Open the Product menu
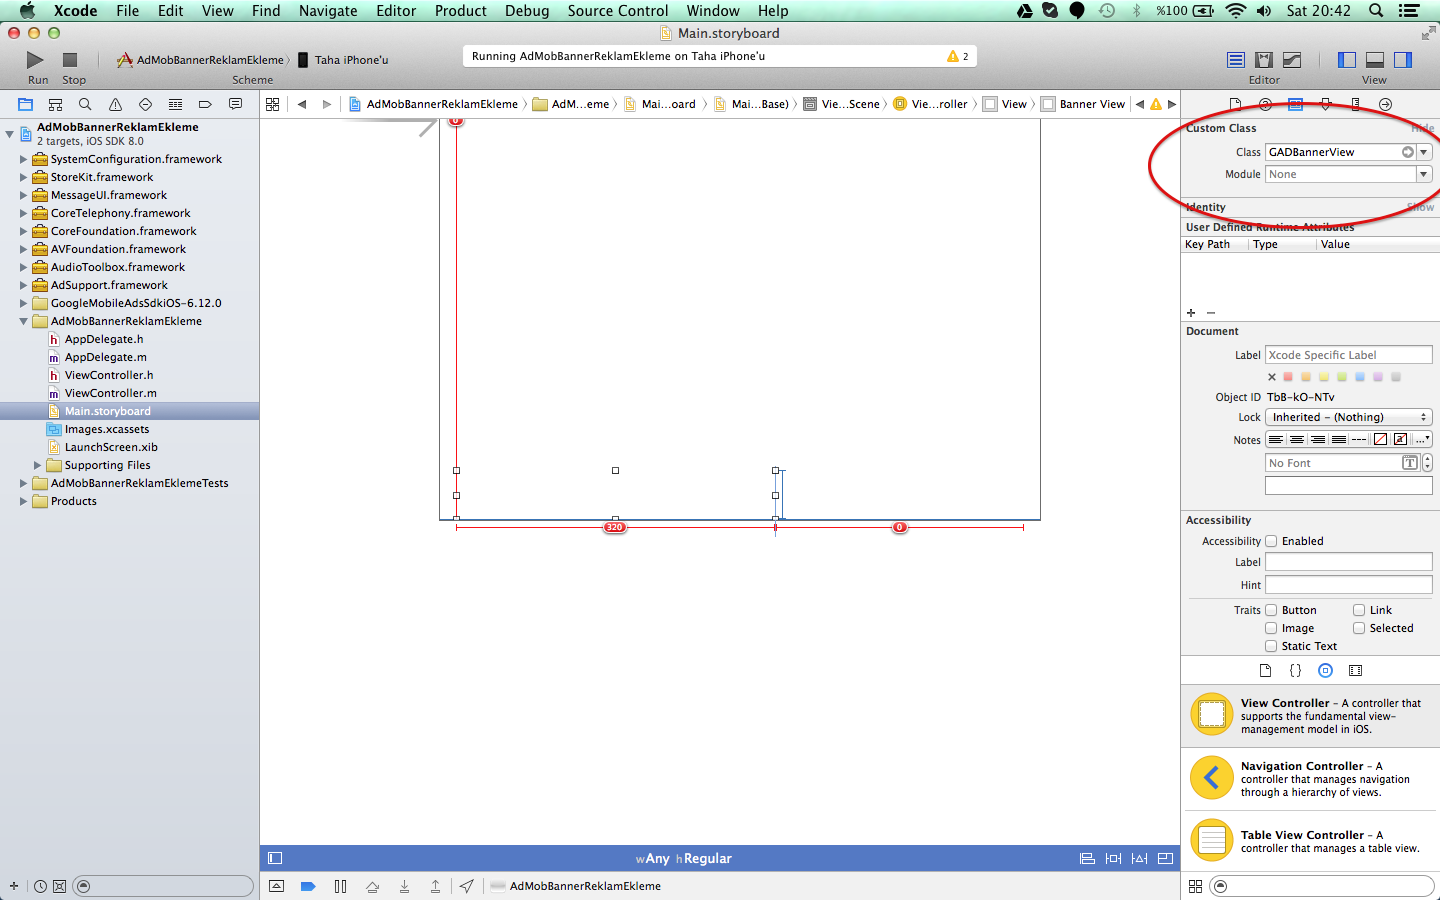 point(460,11)
